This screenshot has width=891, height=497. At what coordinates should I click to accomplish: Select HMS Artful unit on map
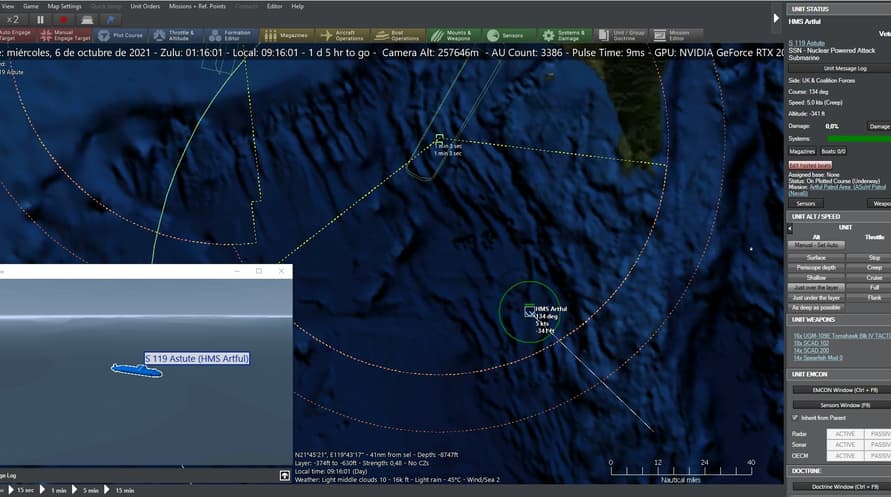pyautogui.click(x=529, y=311)
